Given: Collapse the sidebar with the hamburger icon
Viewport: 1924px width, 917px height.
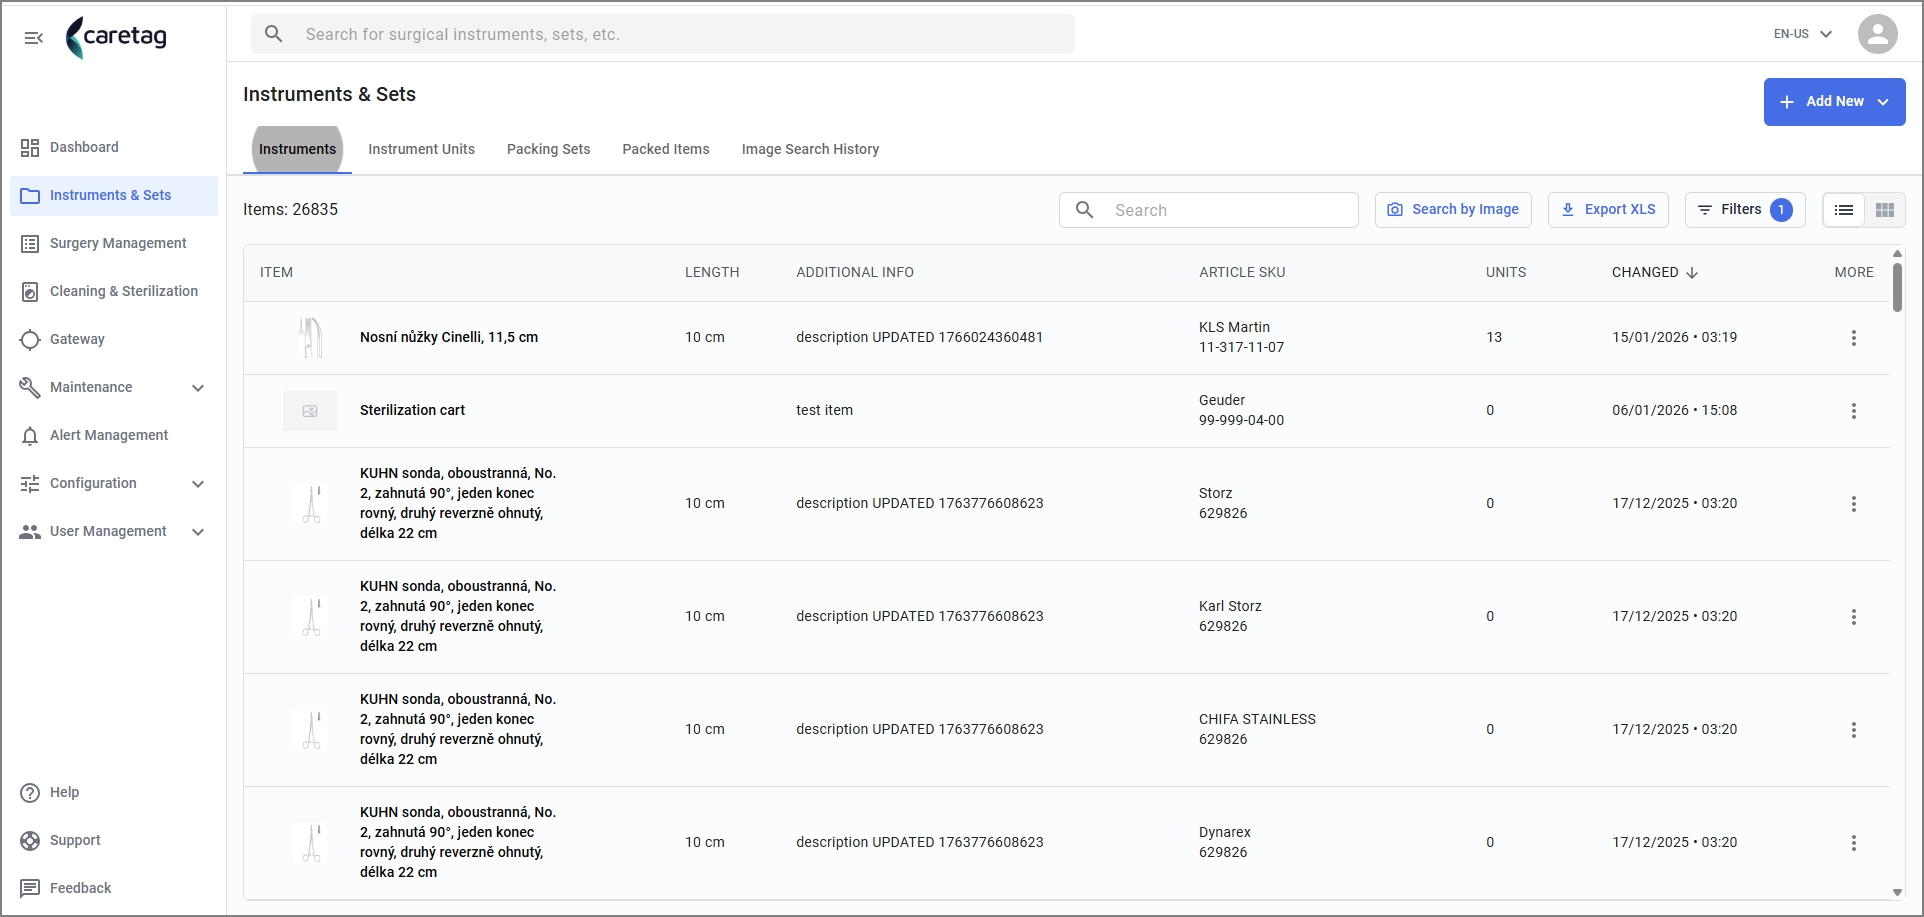Looking at the screenshot, I should point(33,38).
